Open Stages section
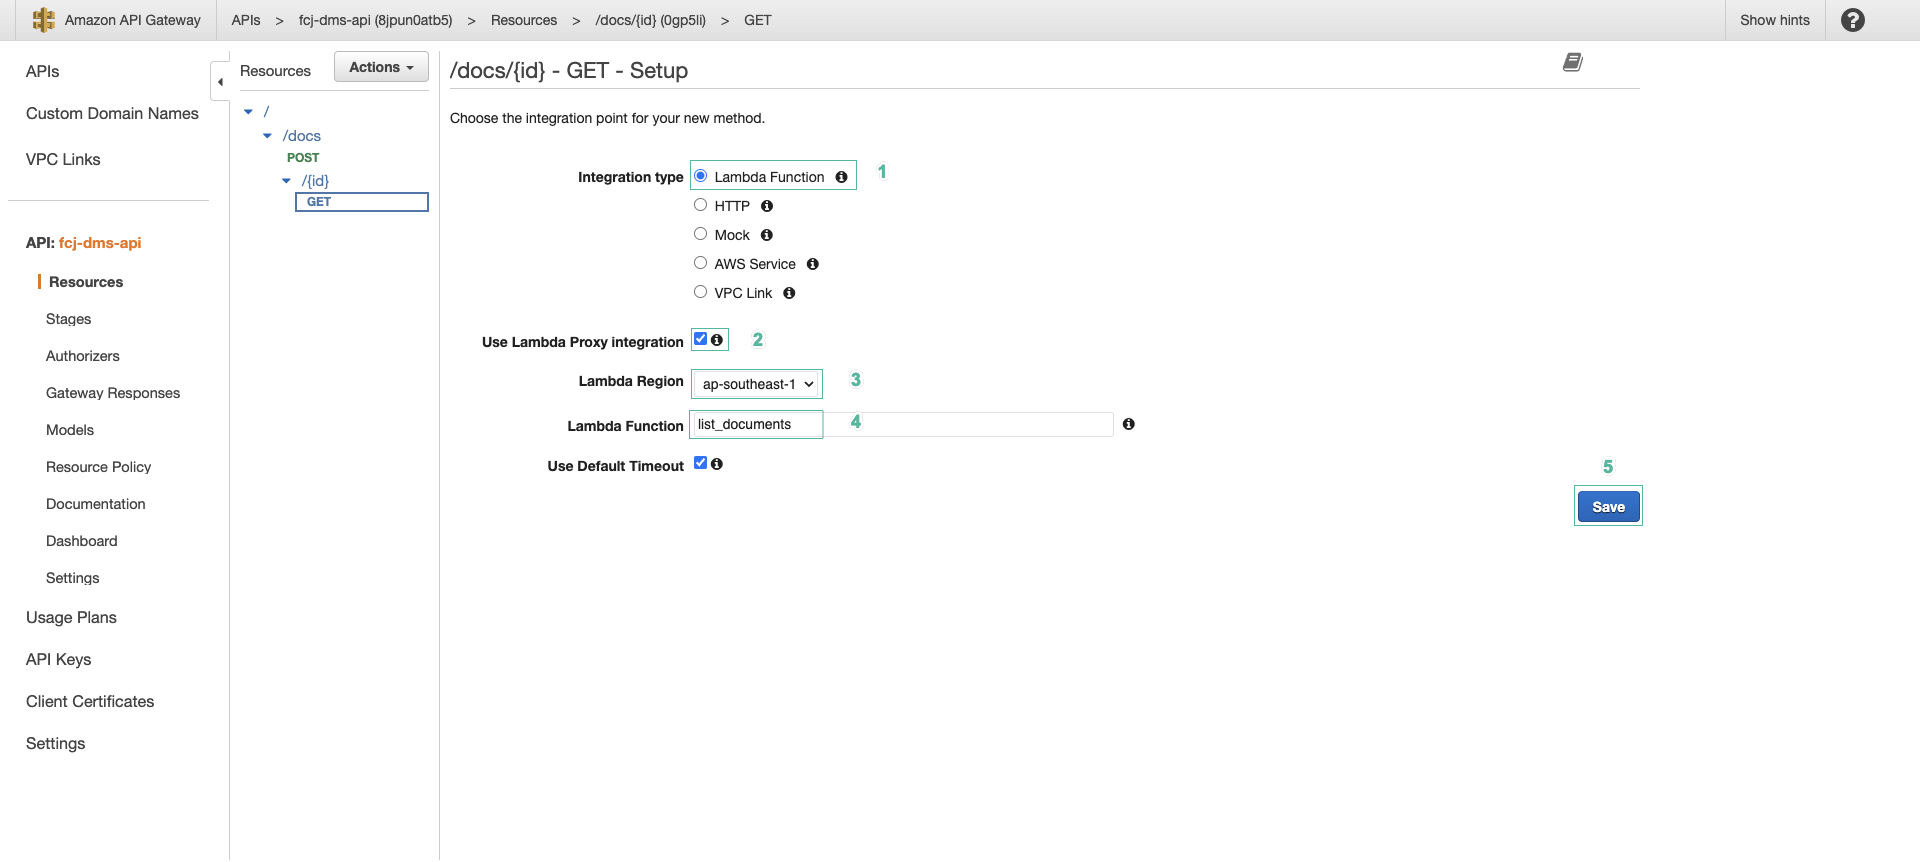Screen dimensions: 1920x862 point(69,319)
